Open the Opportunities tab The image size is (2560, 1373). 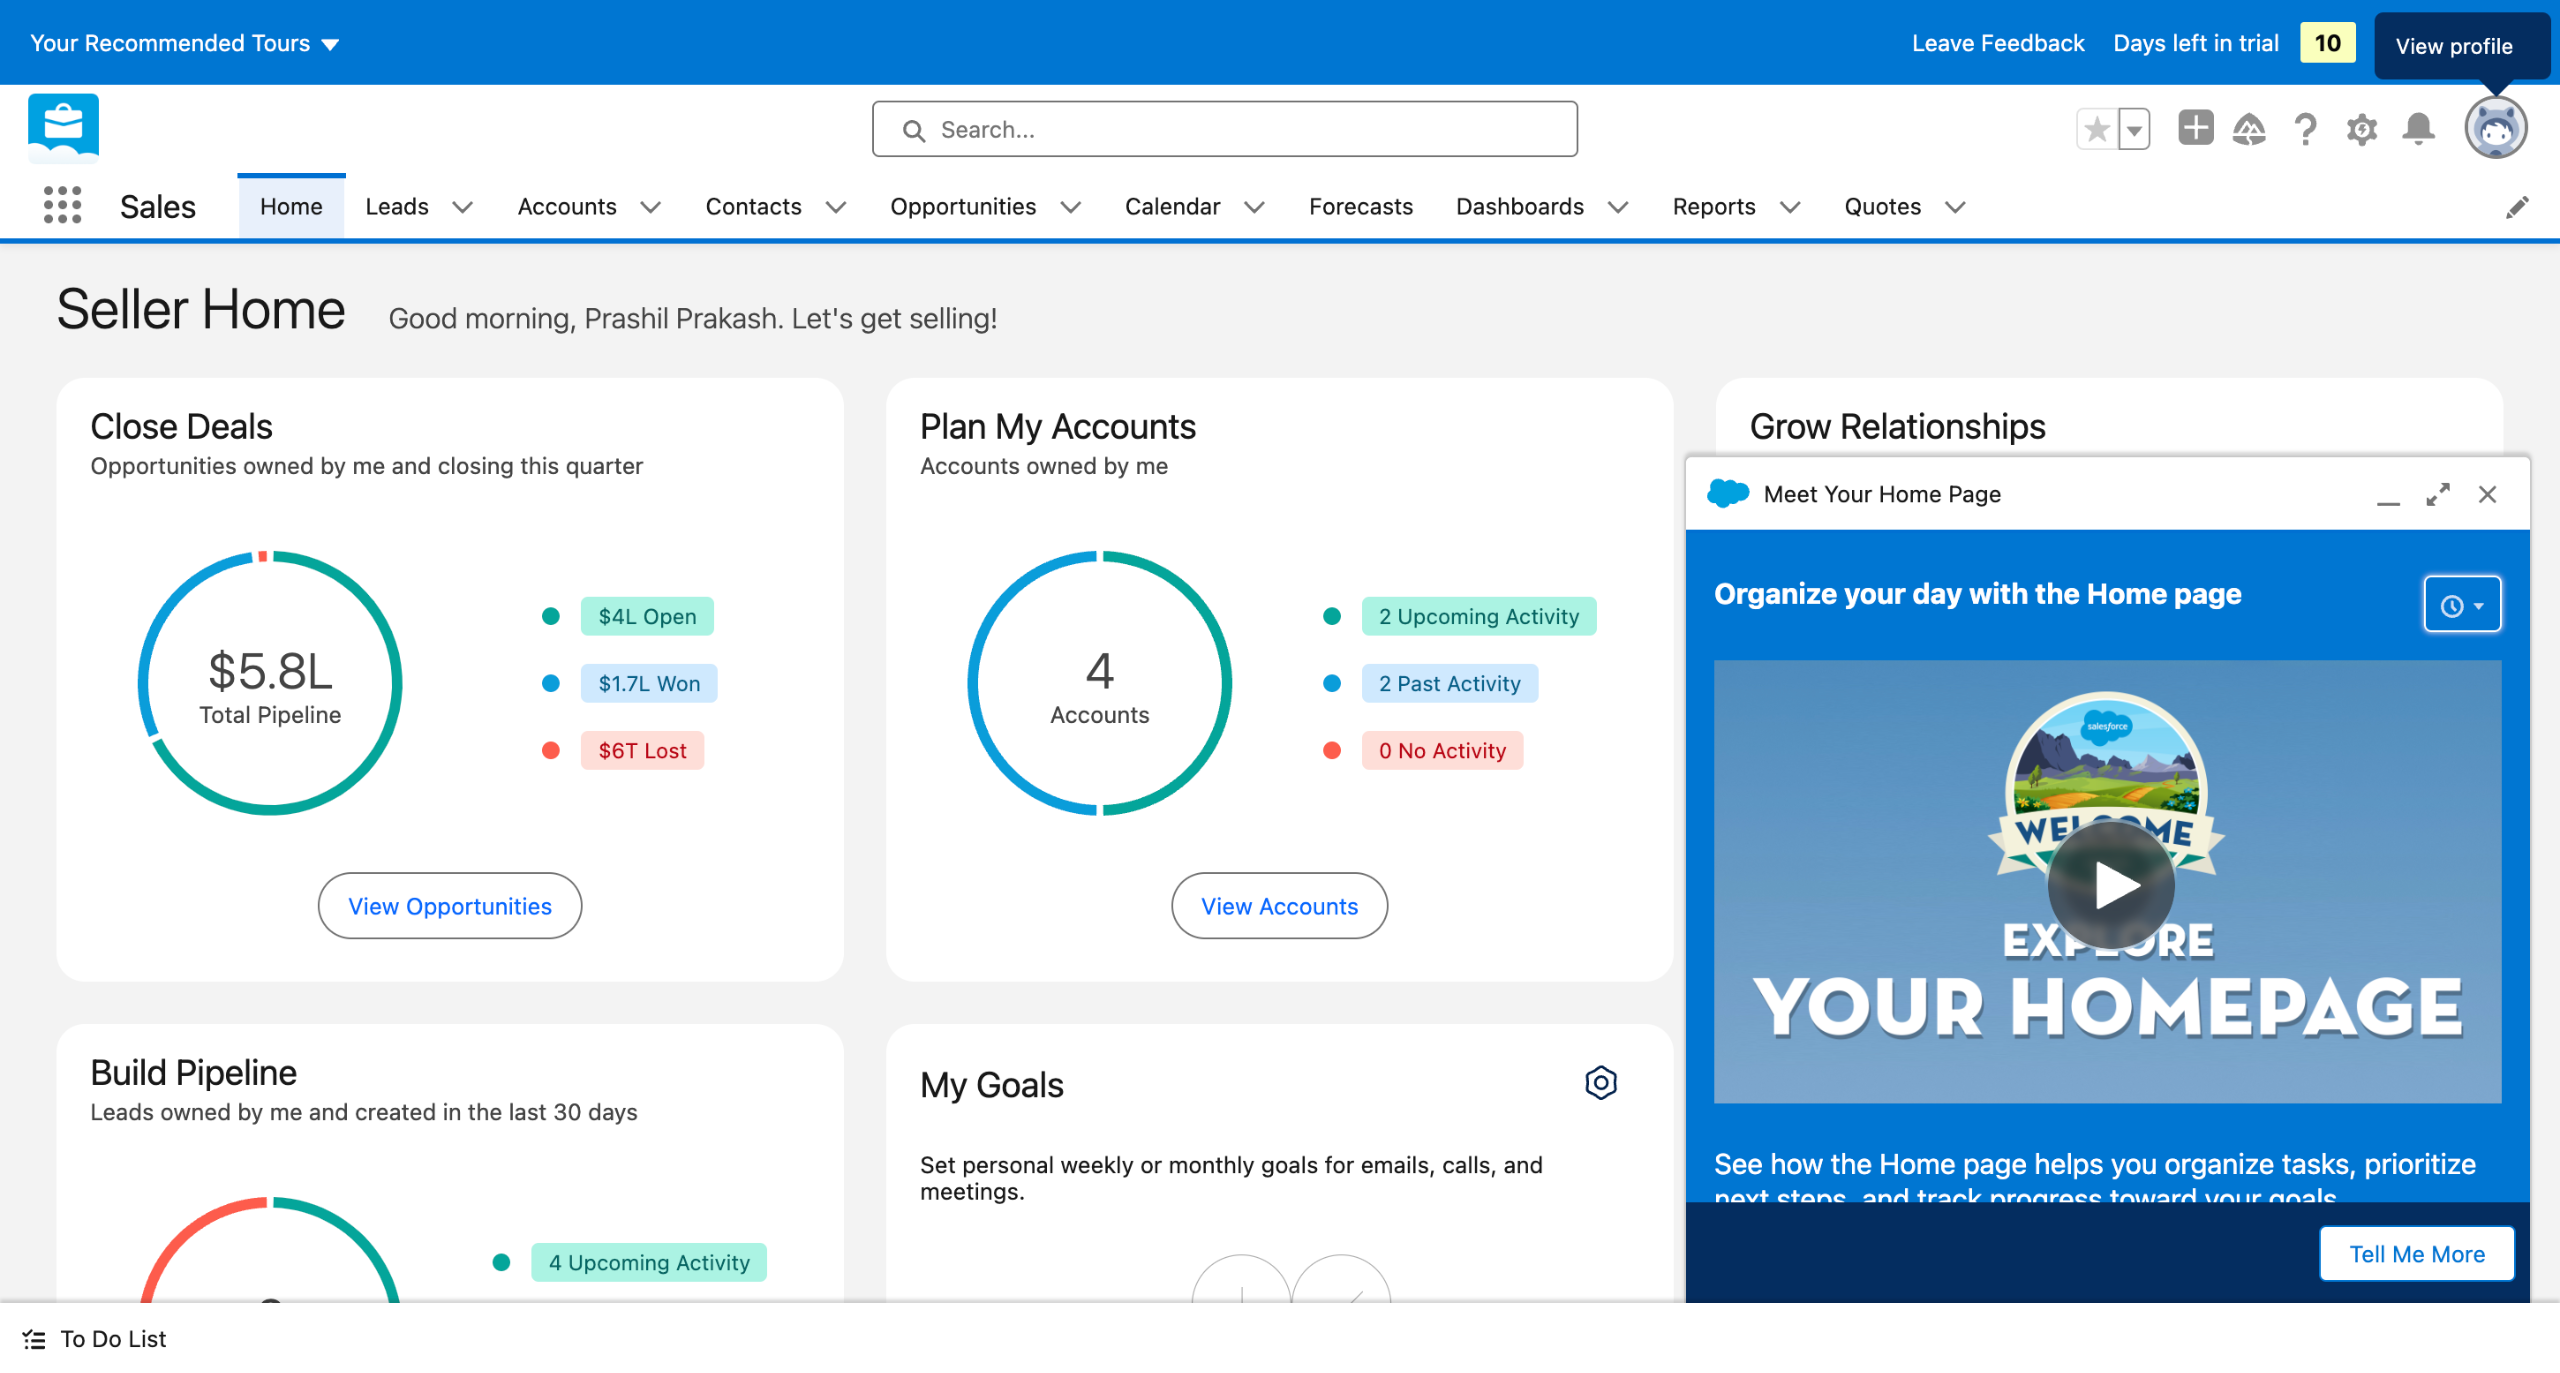pos(963,206)
